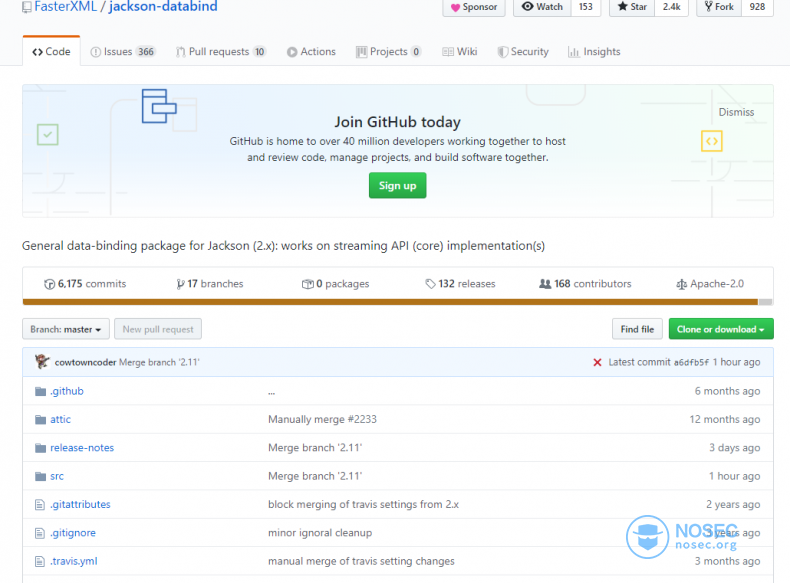Image resolution: width=790 pixels, height=583 pixels.
Task: Click the file icon beside .gitignore
Action: (x=40, y=533)
